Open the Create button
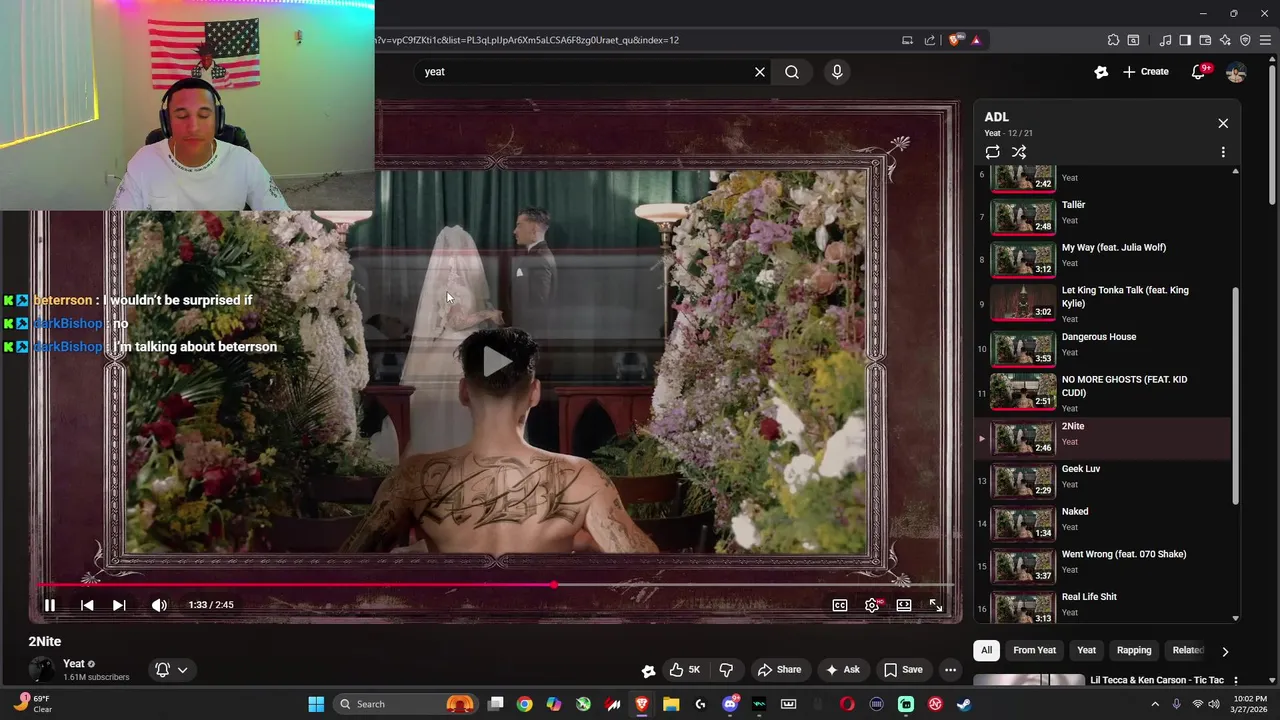This screenshot has width=1280, height=720. pos(1146,72)
